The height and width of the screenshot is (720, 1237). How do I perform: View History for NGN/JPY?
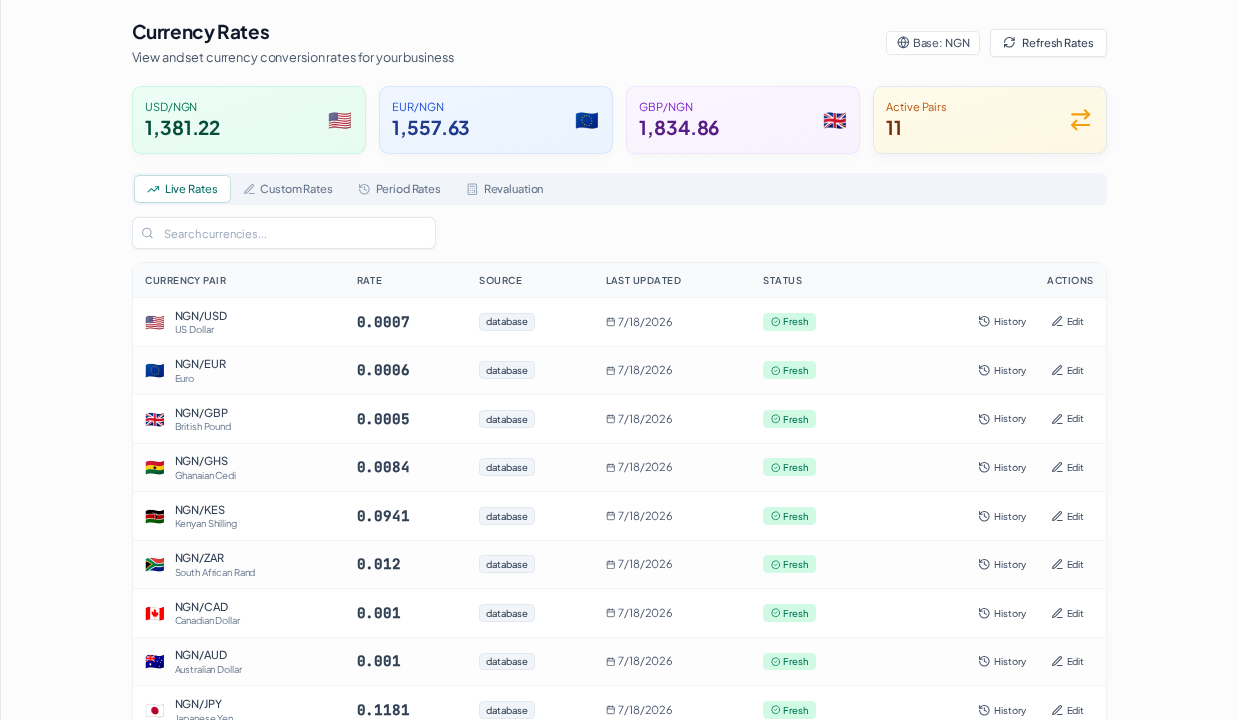[x=1002, y=710]
